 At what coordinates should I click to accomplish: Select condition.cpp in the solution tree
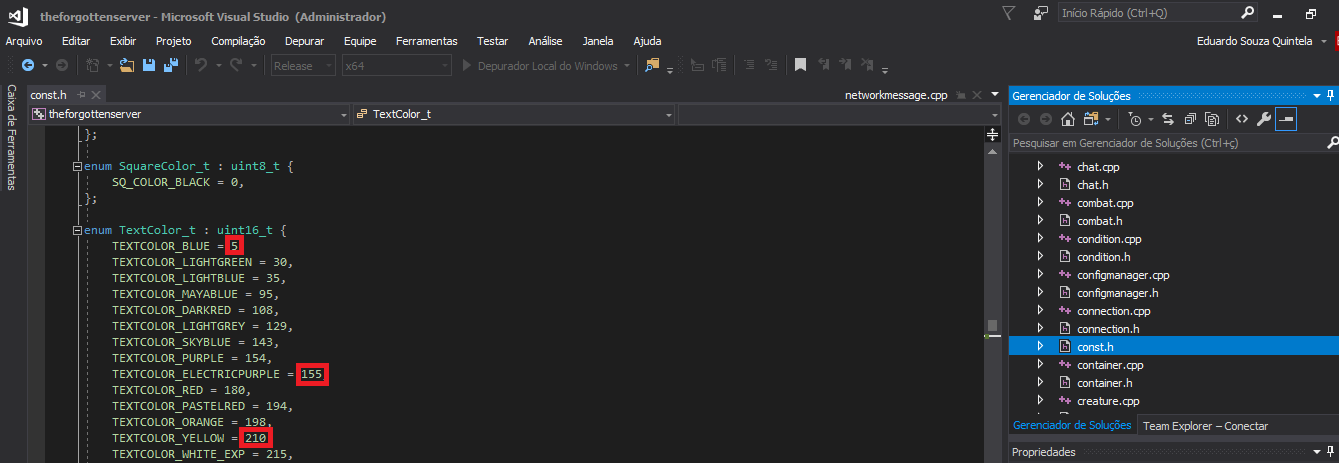pos(1109,239)
